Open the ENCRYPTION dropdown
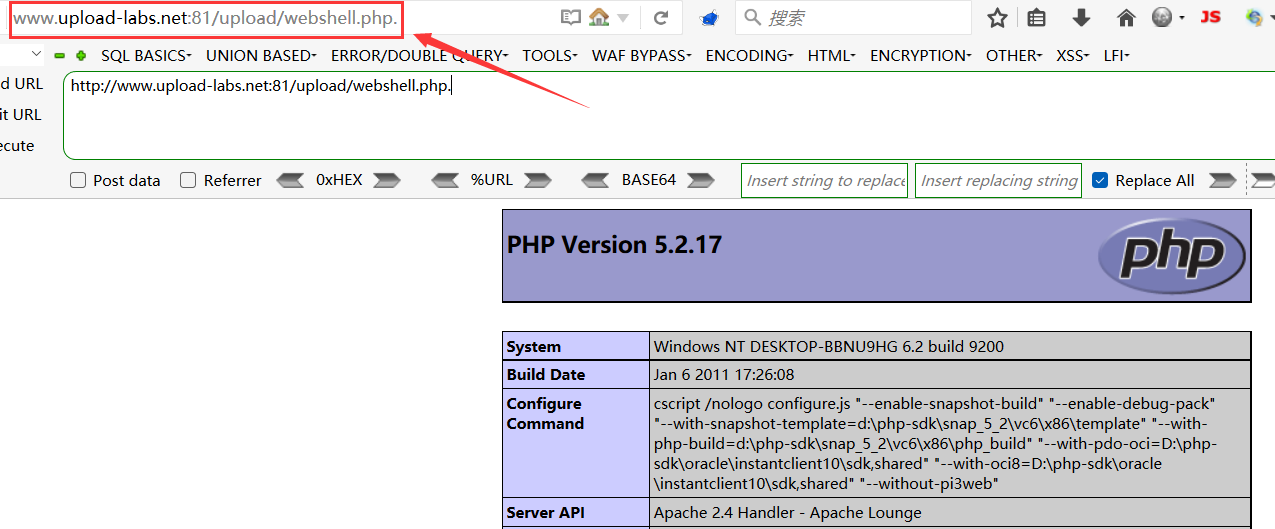Viewport: 1275px width, 529px height. [x=920, y=56]
